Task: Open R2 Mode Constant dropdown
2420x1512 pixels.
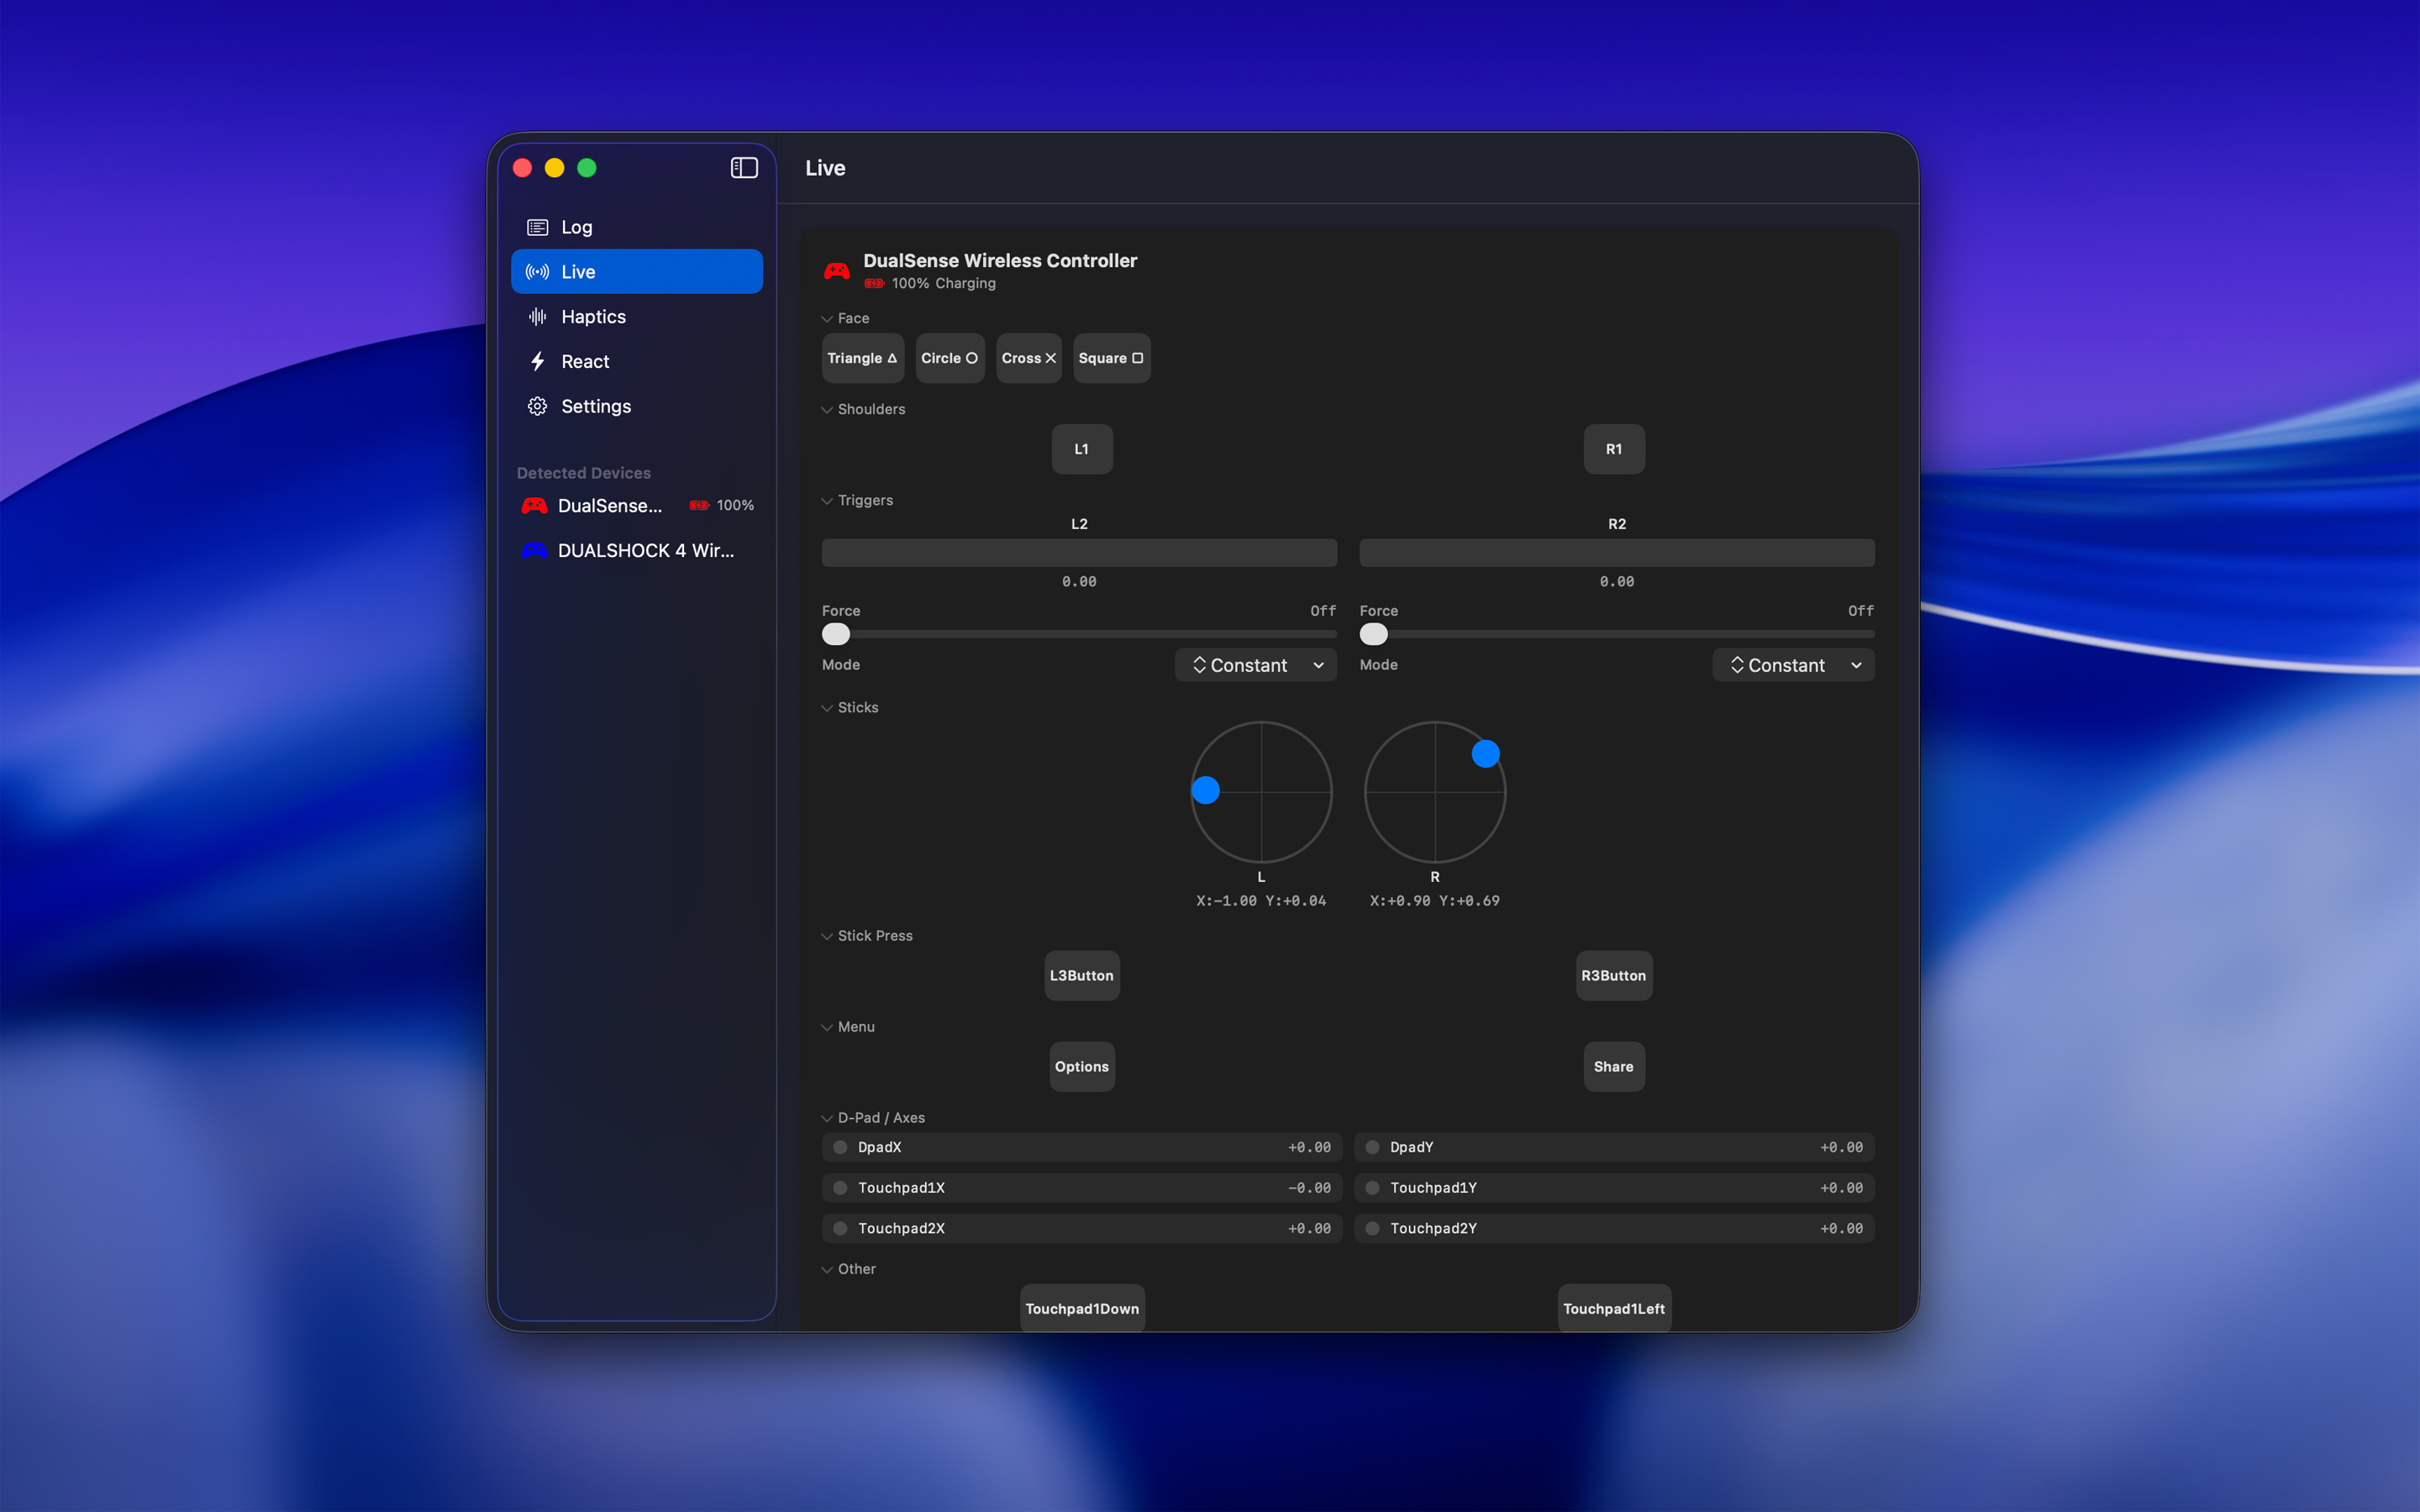Action: coord(1793,666)
